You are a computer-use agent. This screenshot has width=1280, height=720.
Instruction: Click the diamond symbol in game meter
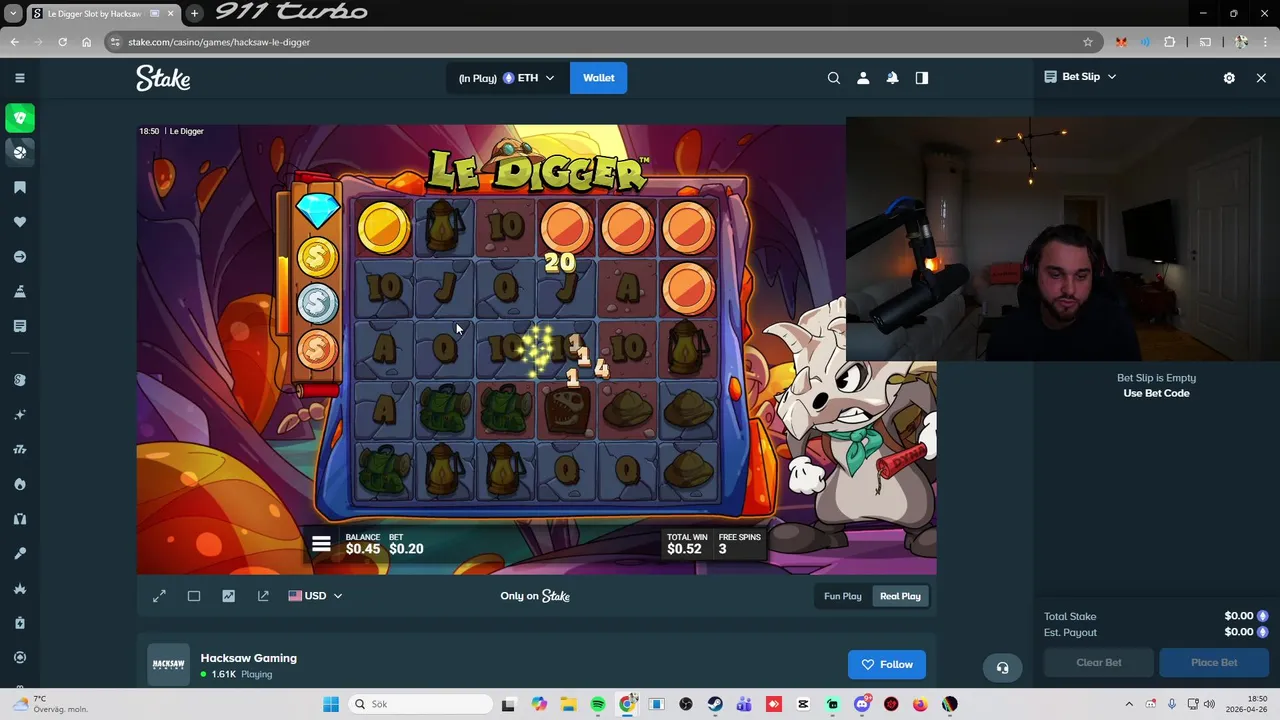pyautogui.click(x=318, y=212)
